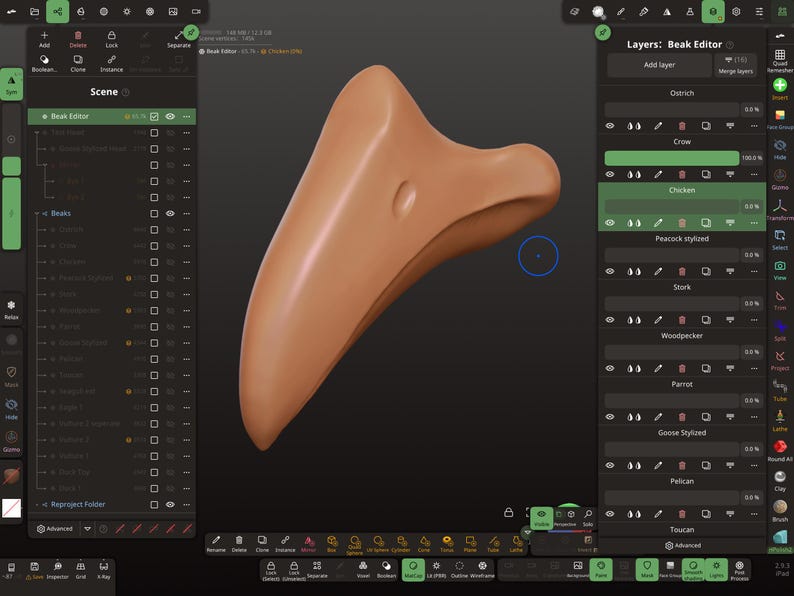Toggle visibility of the Beaks folder
This screenshot has height=596, width=794.
tap(170, 214)
